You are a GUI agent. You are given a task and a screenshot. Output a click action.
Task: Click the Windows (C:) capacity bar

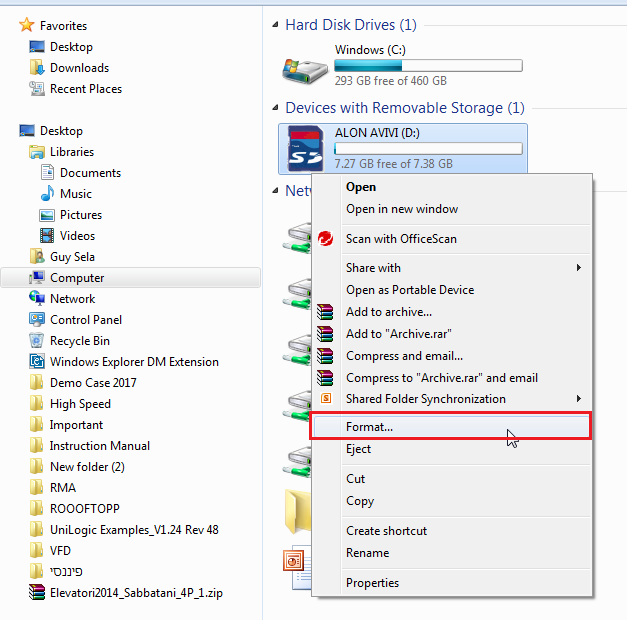click(x=428, y=66)
